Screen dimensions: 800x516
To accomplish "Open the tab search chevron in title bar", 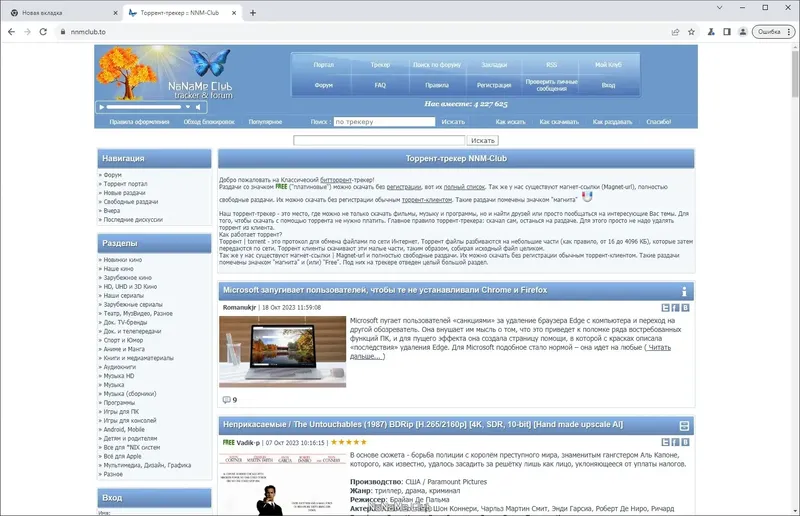I will pyautogui.click(x=719, y=8).
